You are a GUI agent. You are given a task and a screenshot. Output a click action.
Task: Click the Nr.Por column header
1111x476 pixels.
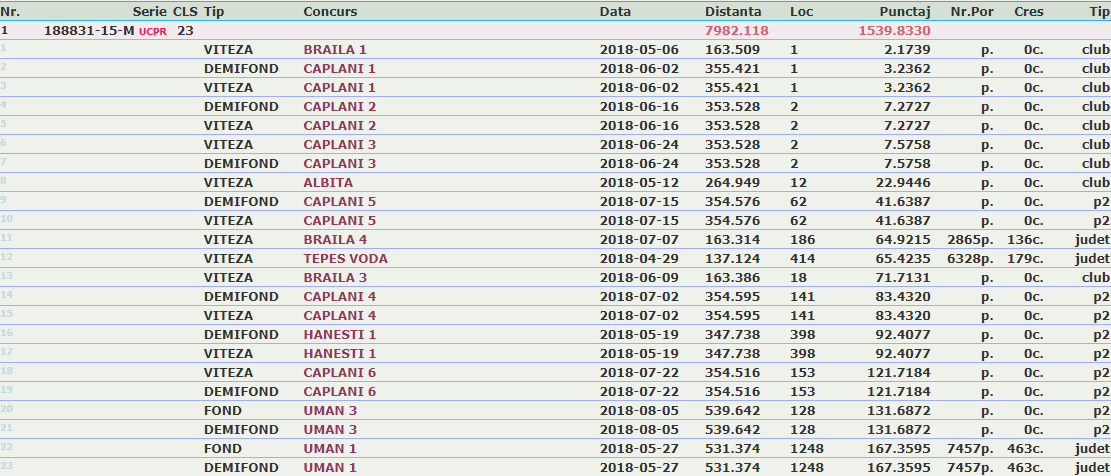pyautogui.click(x=972, y=12)
